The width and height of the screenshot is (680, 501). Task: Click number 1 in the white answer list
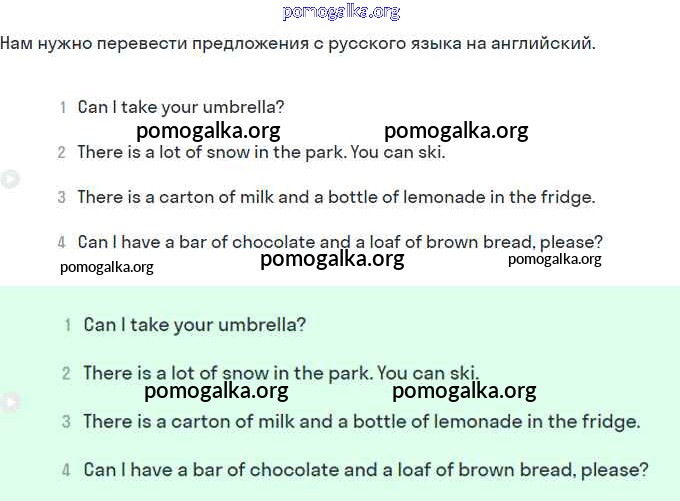pos(62,107)
